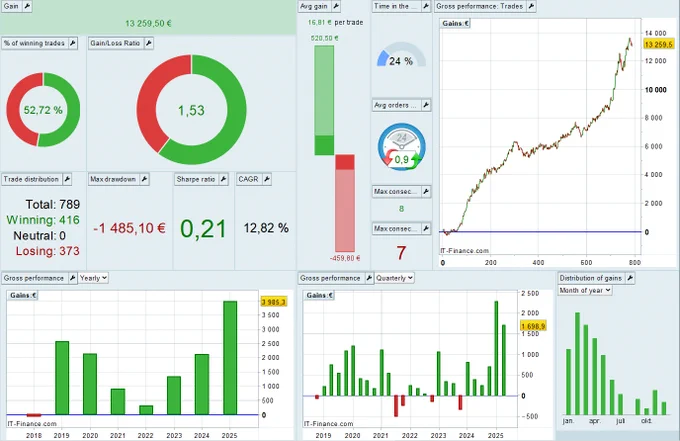This screenshot has width=680, height=441.
Task: Select the Sharpe ratio title
Action: click(196, 179)
